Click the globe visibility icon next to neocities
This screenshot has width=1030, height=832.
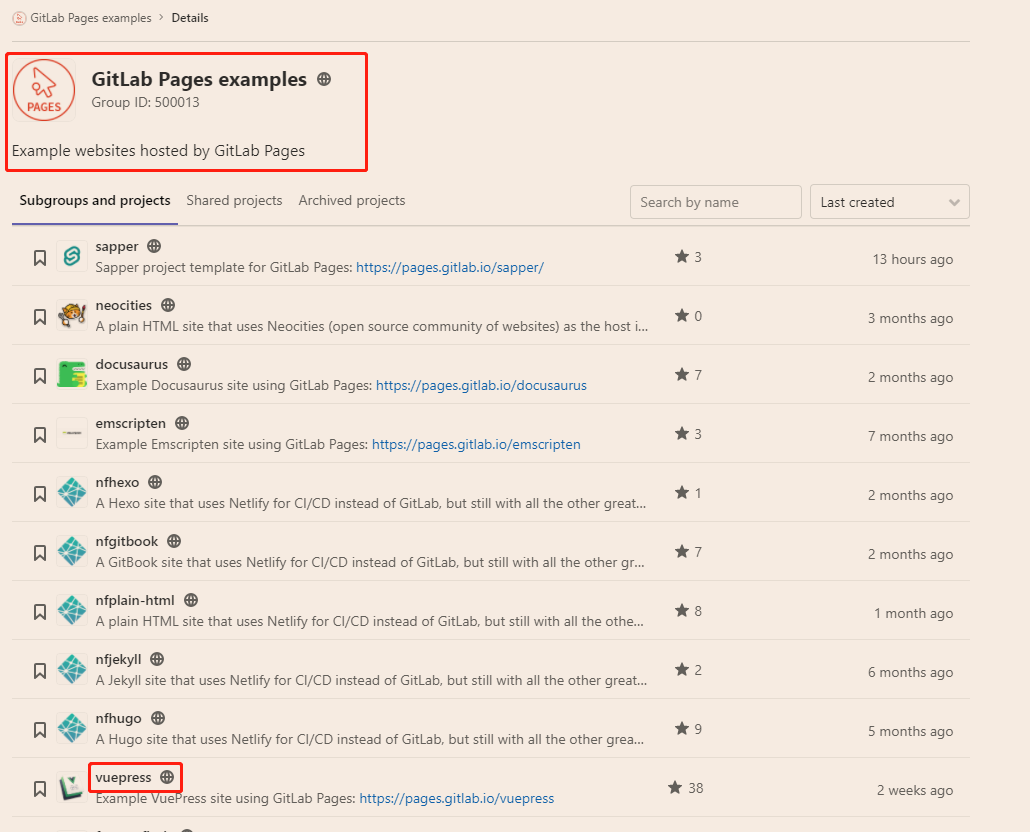[168, 305]
